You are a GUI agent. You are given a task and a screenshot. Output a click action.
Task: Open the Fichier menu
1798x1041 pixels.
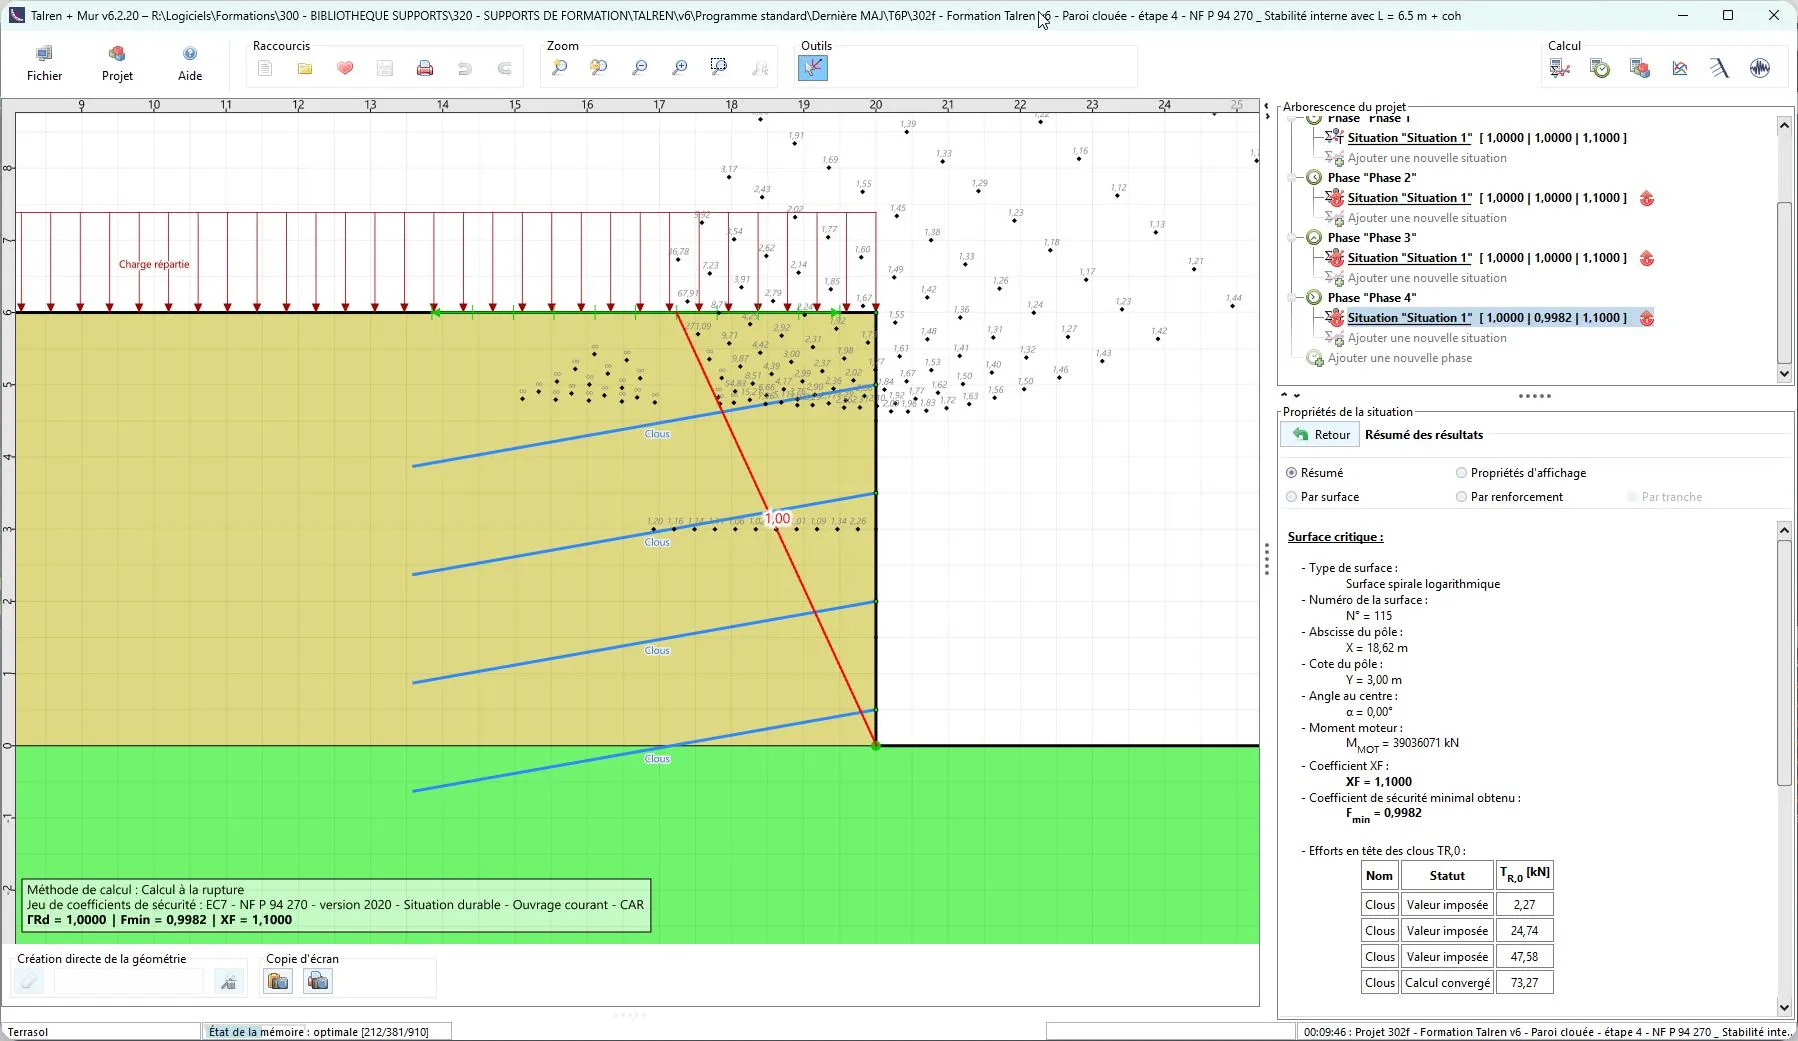click(44, 63)
